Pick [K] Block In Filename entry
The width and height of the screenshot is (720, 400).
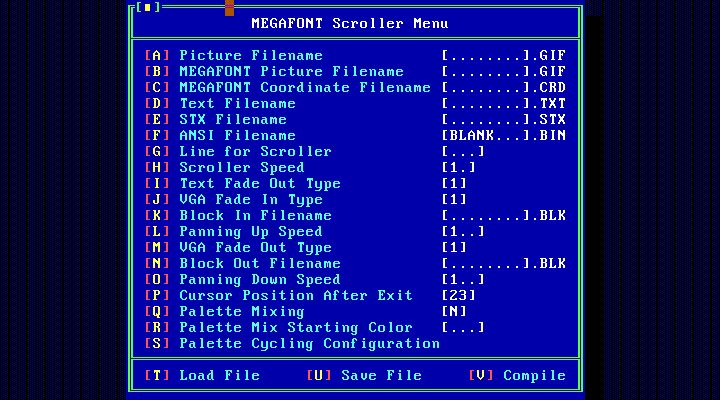pos(238,215)
